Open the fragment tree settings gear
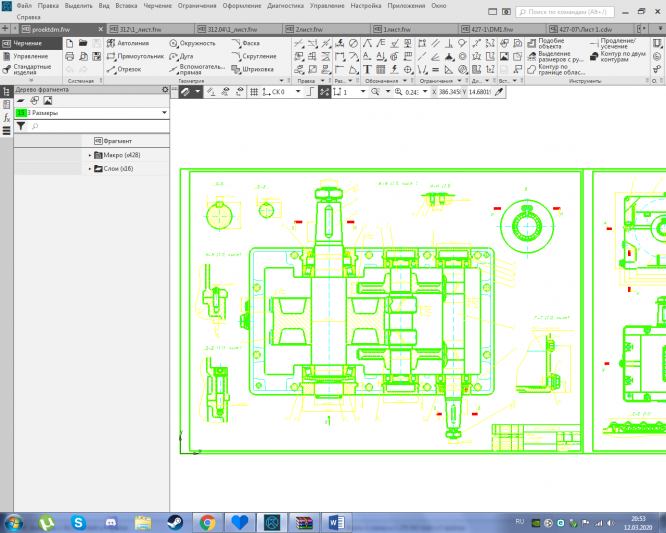The width and height of the screenshot is (666, 533). [x=166, y=89]
